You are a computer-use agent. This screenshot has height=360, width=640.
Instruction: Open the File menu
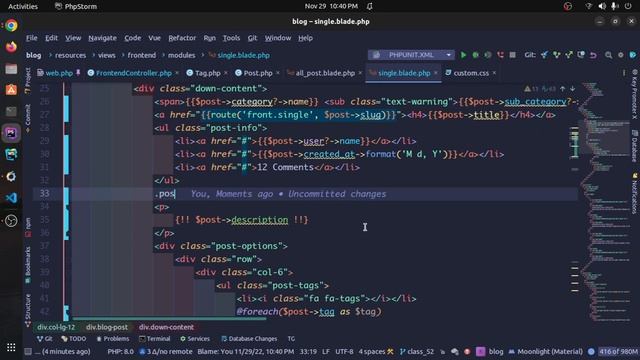(x=31, y=38)
